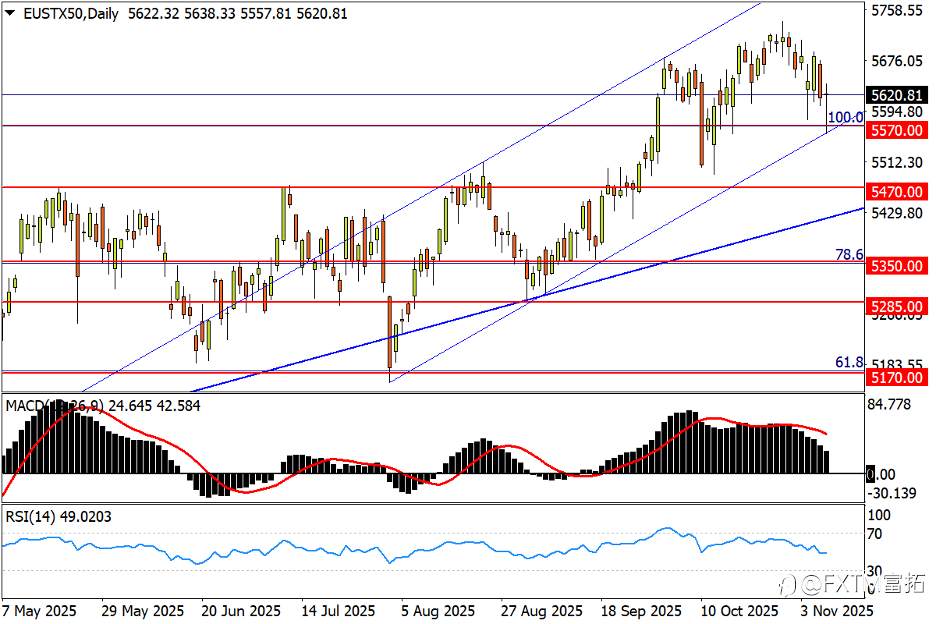This screenshot has width=936, height=624.
Task: Click the MACD scale value -30.139
Action: pos(891,493)
